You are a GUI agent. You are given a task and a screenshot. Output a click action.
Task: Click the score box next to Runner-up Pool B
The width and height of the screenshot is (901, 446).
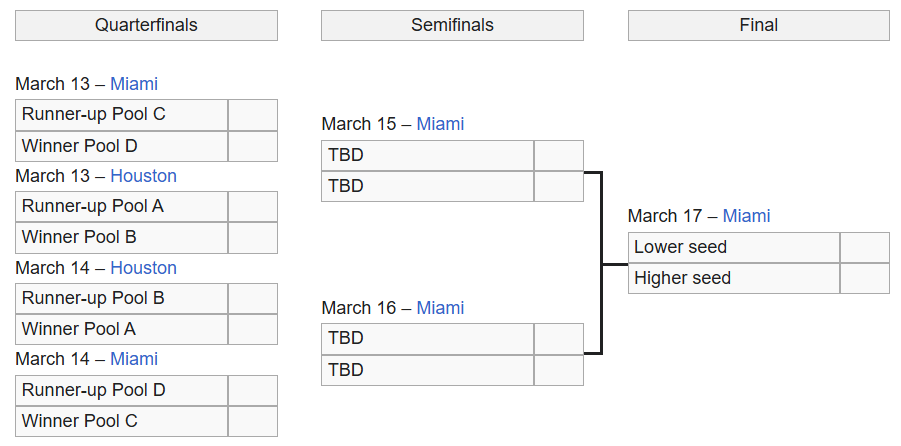tap(252, 298)
